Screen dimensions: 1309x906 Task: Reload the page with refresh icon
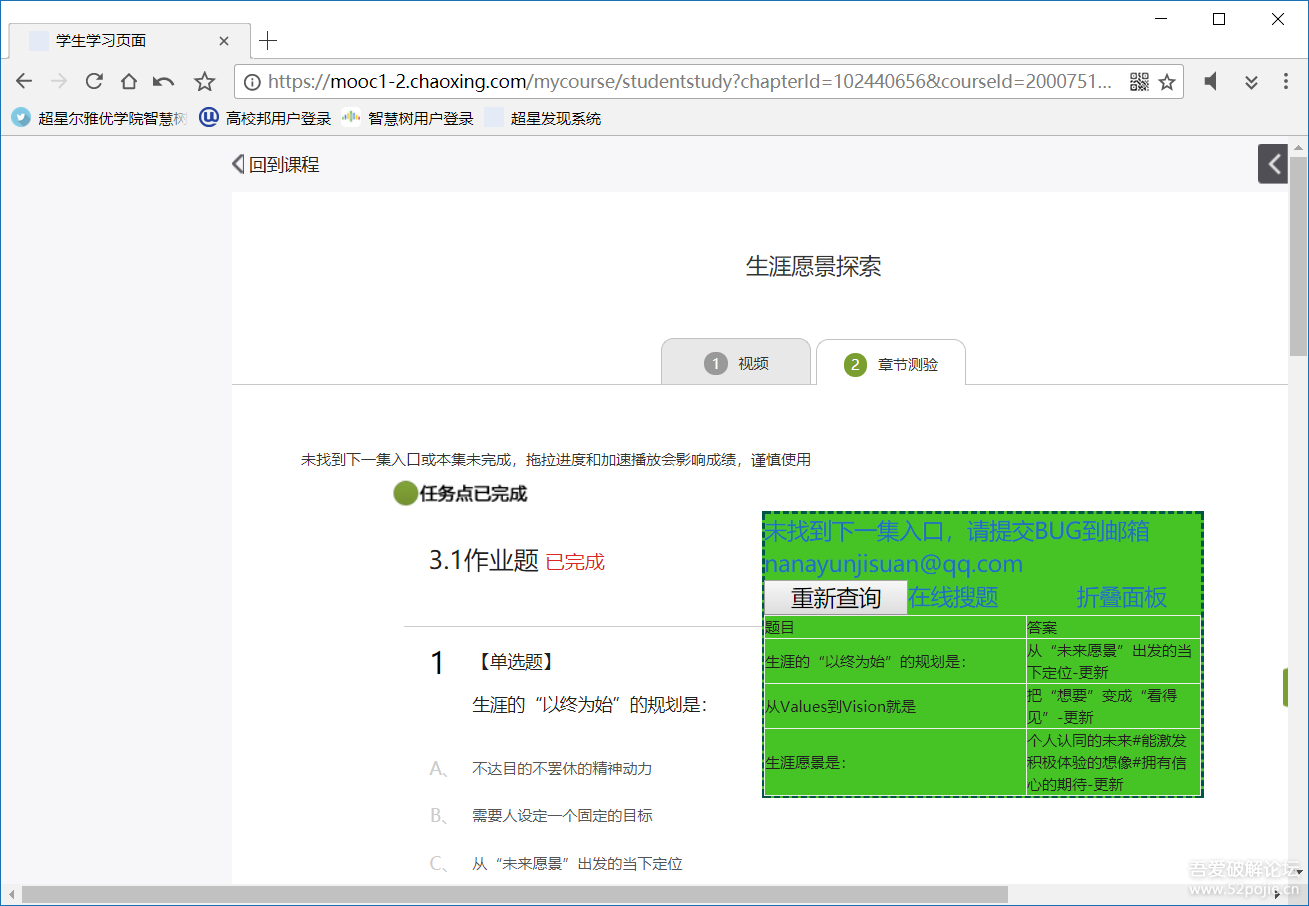[x=94, y=82]
